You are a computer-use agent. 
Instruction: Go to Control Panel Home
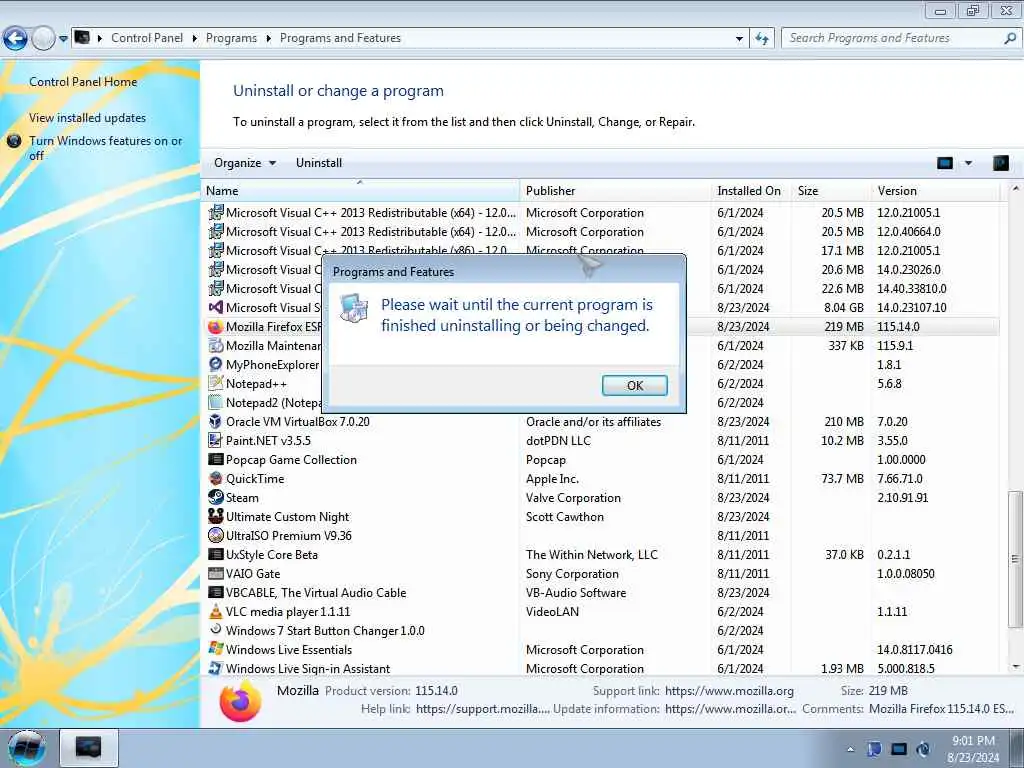(83, 82)
